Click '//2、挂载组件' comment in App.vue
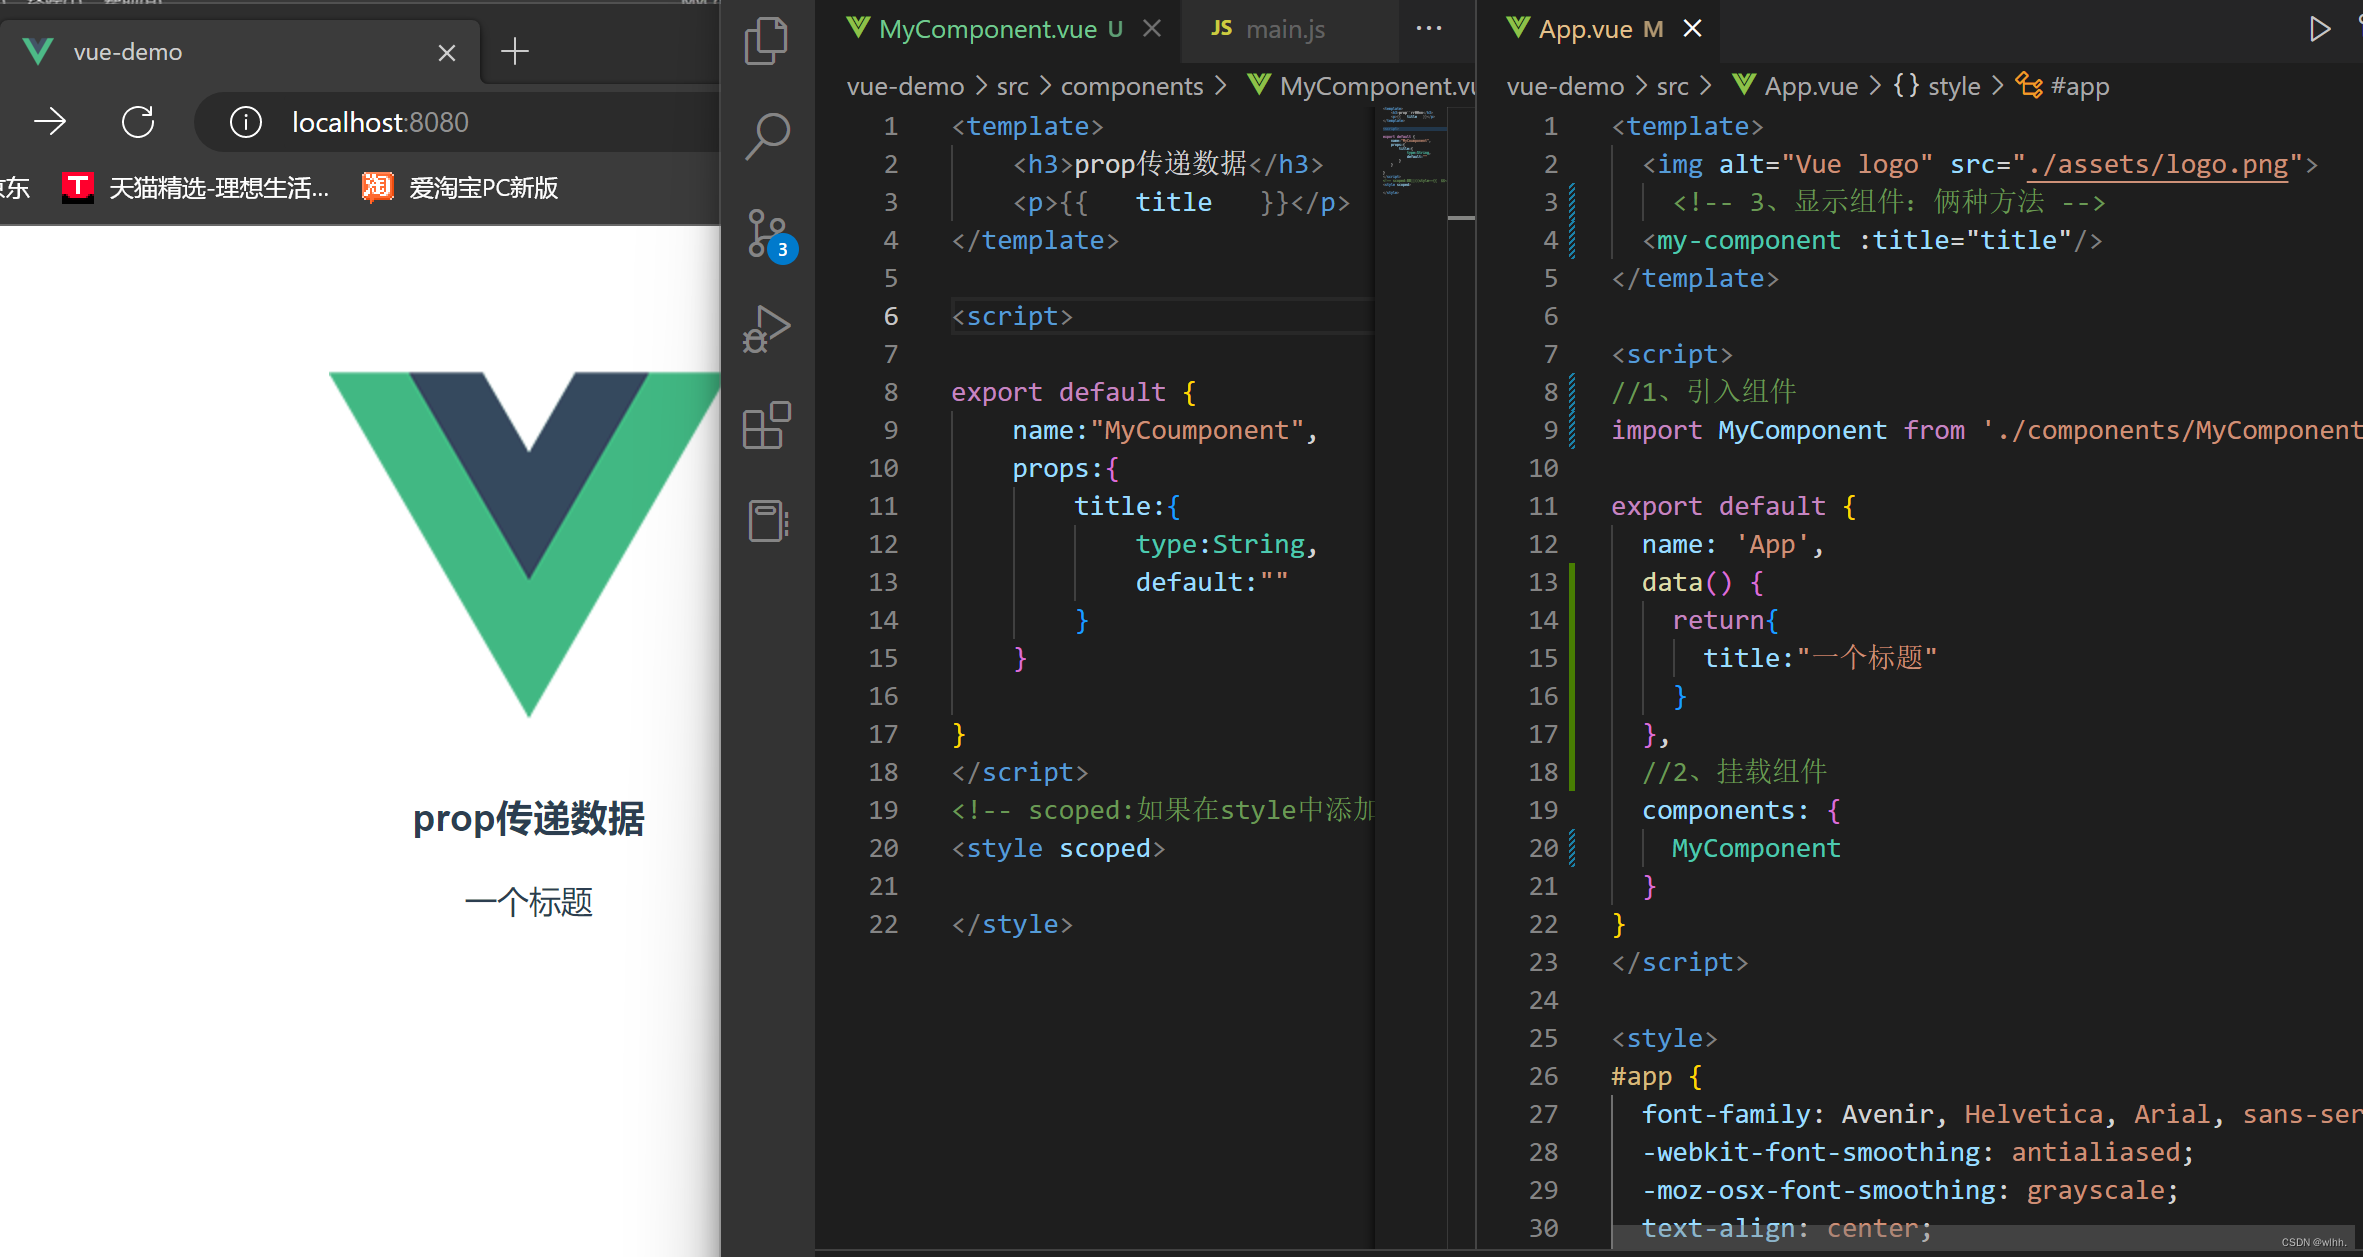The image size is (2363, 1257). (x=1734, y=772)
